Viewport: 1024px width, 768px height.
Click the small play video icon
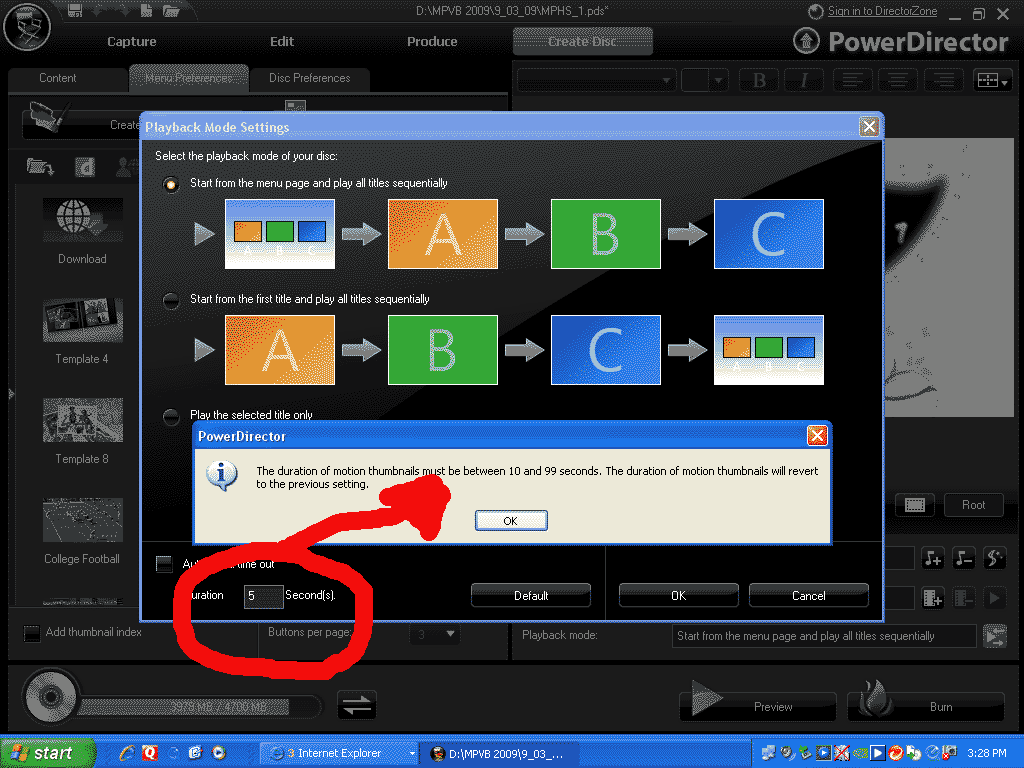tap(994, 598)
